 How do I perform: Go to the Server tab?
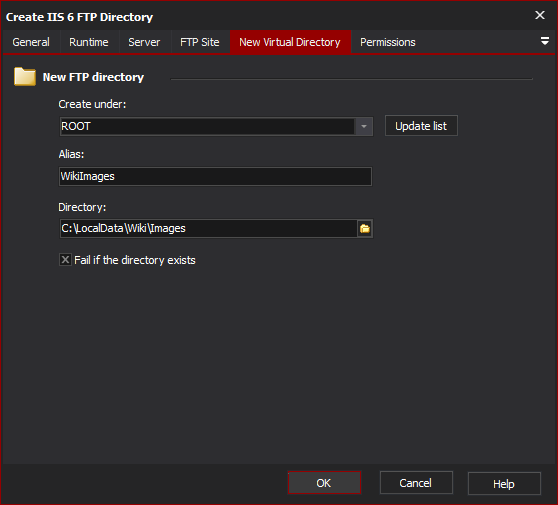tap(144, 42)
